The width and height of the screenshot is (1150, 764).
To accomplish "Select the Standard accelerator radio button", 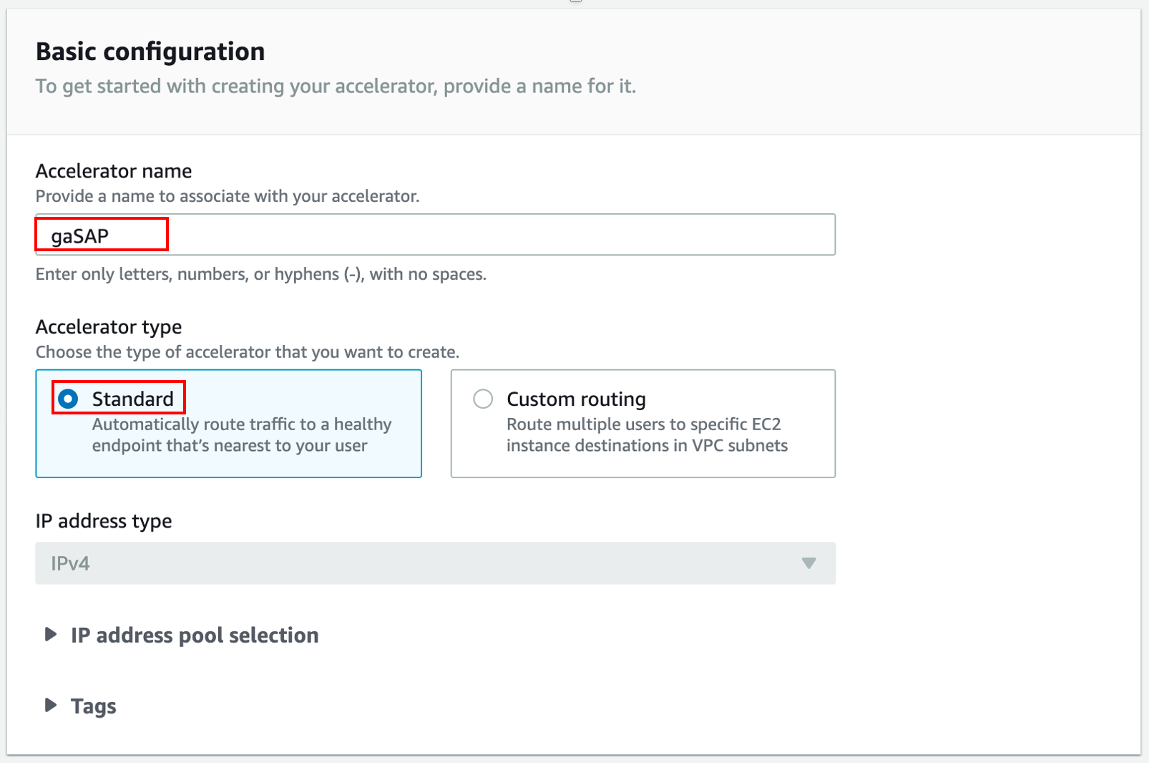I will 68,399.
